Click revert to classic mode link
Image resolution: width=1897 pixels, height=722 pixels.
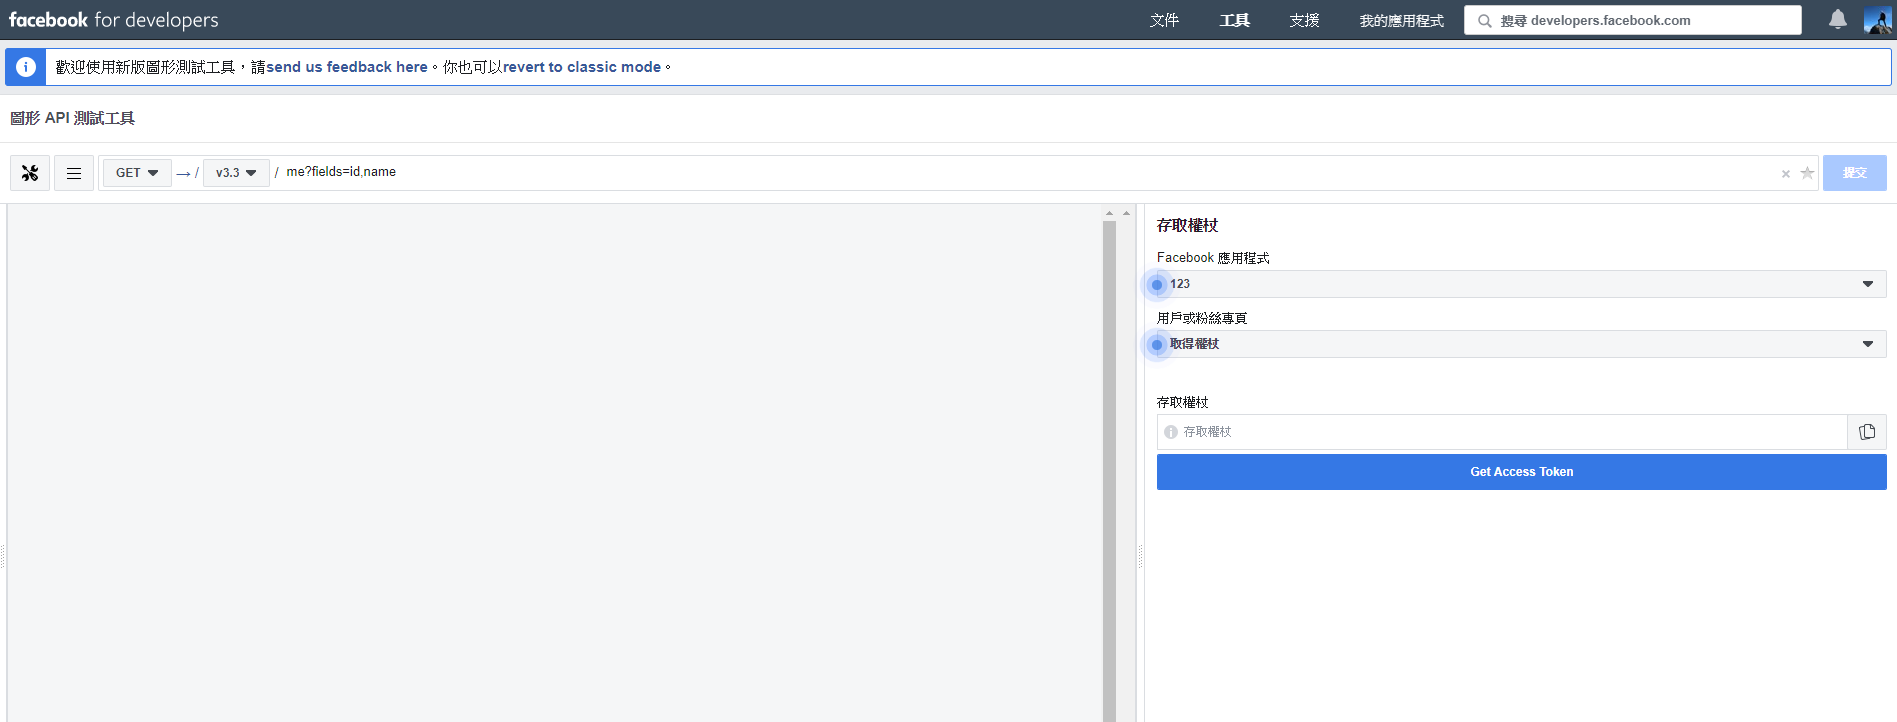coord(582,67)
